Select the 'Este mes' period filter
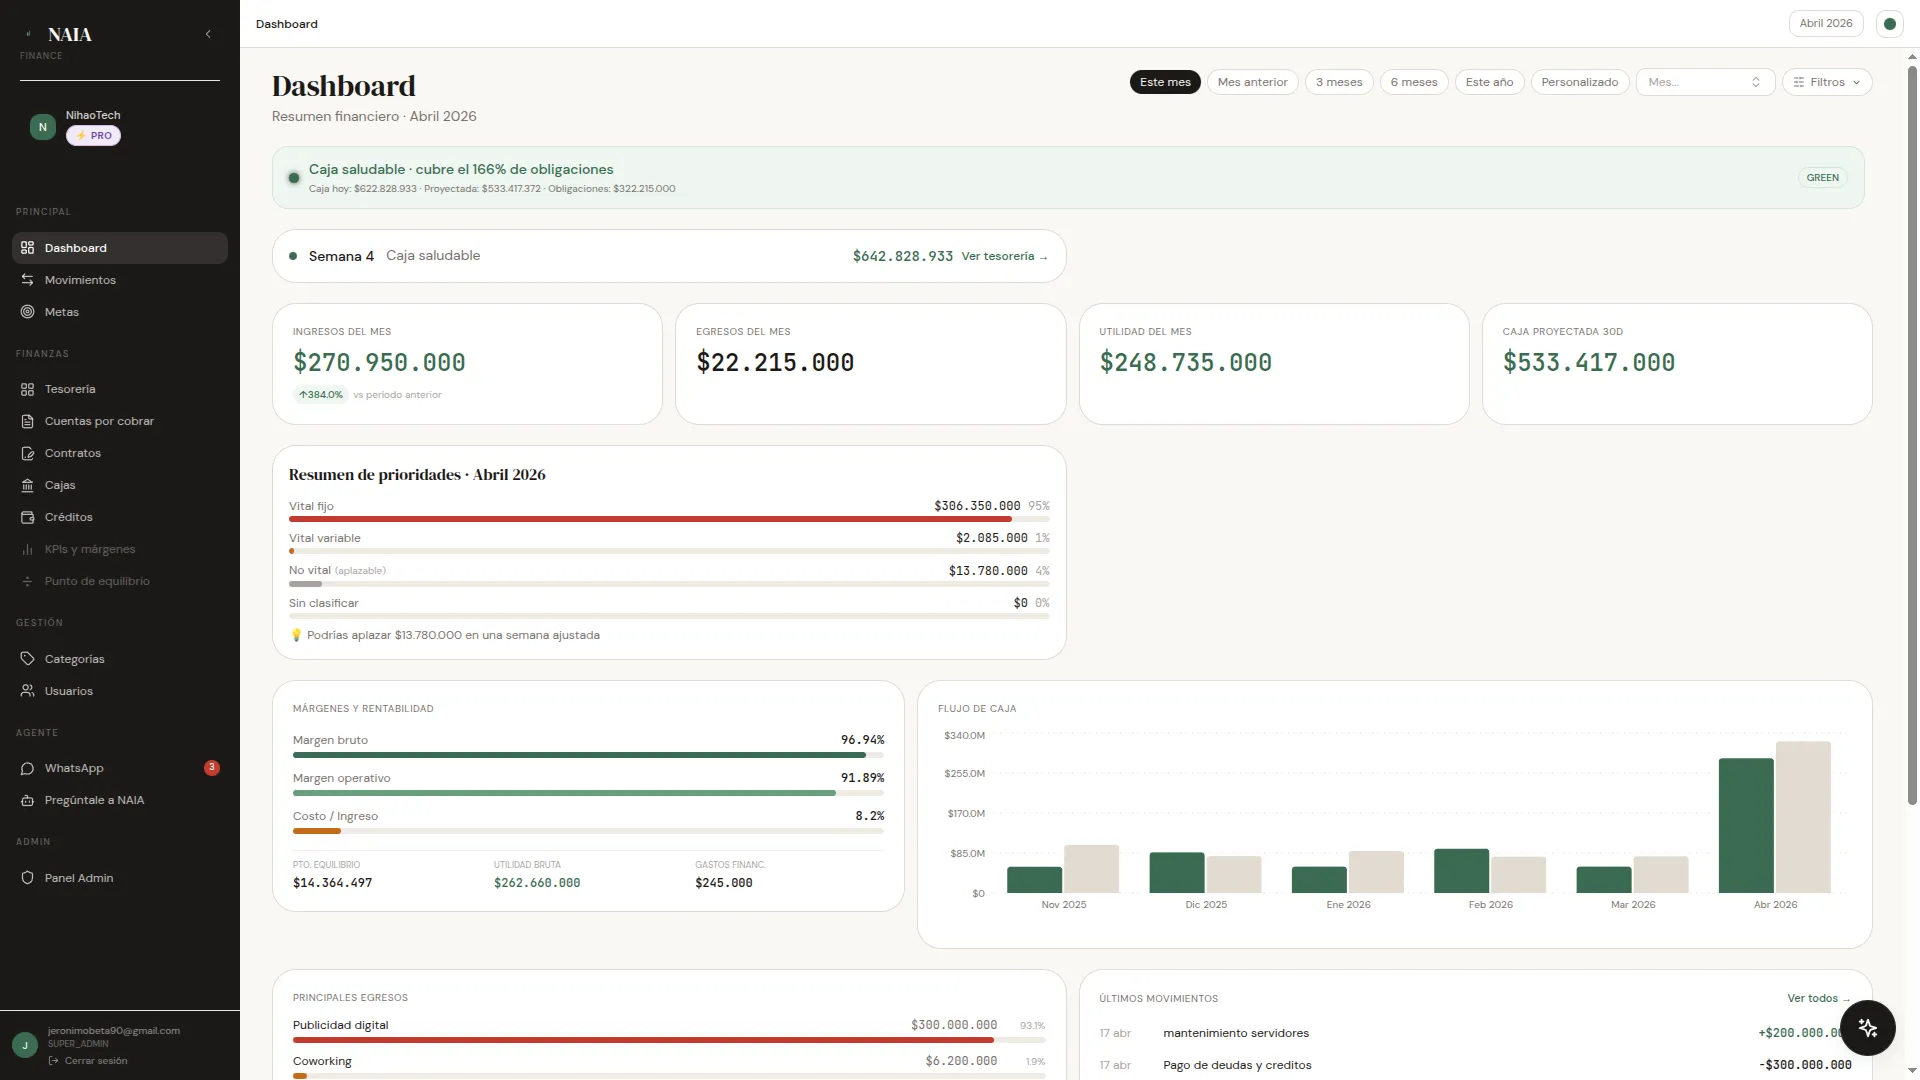Screen dimensions: 1920x1080 tap(1165, 82)
